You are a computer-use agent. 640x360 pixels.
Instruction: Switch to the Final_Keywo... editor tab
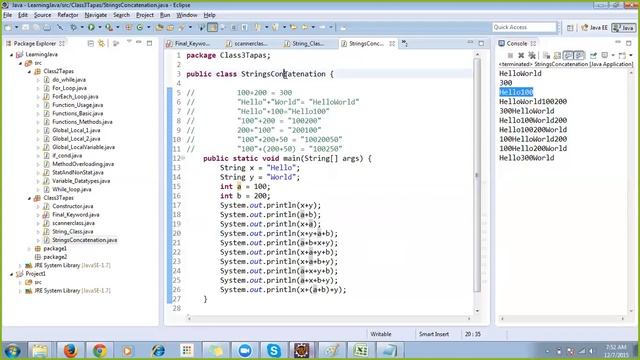192,43
